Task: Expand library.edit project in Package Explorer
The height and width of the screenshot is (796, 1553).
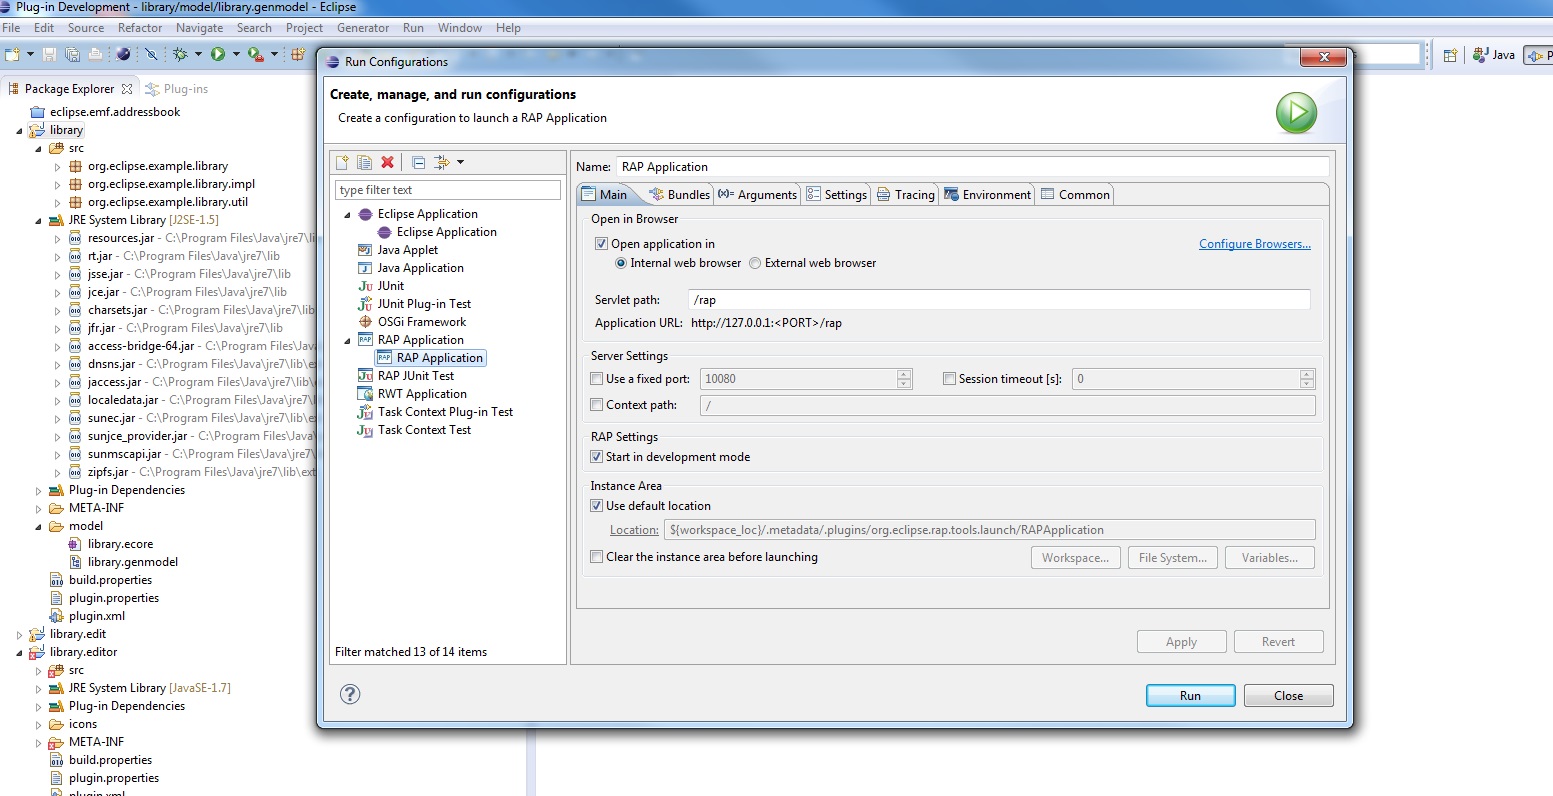Action: tap(19, 634)
